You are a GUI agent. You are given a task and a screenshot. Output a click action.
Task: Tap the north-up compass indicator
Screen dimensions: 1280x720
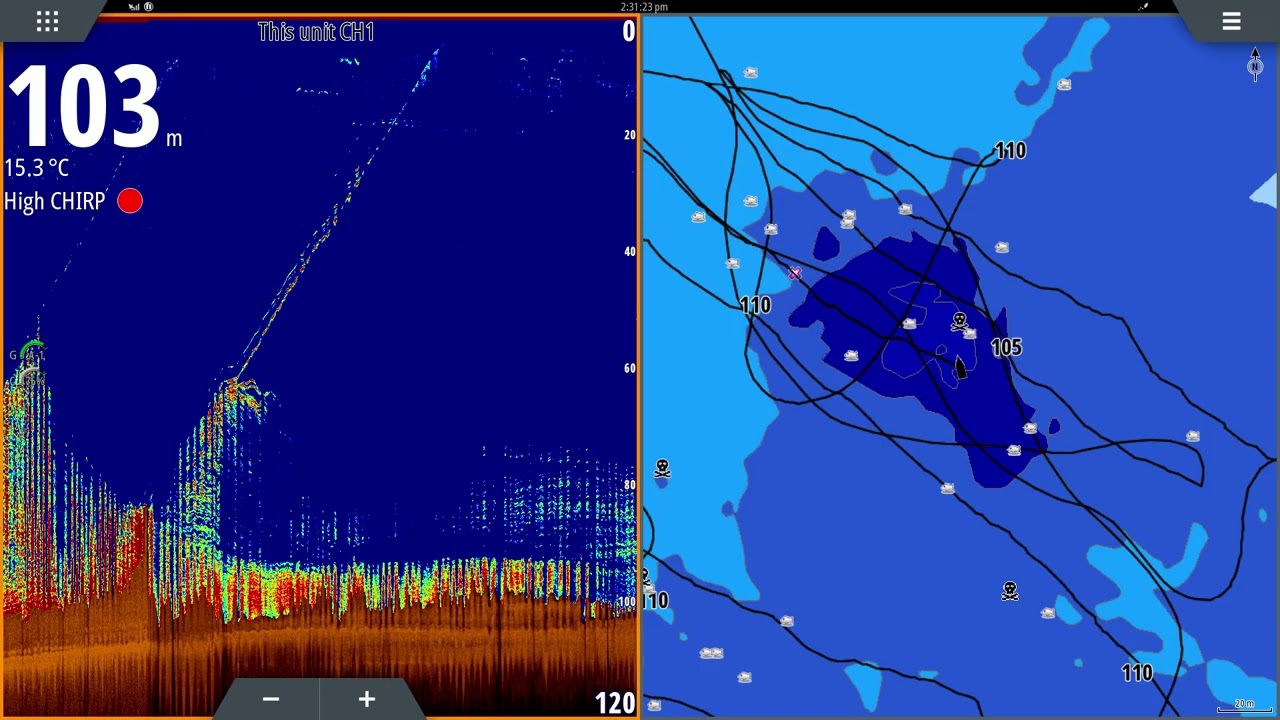click(x=1255, y=65)
